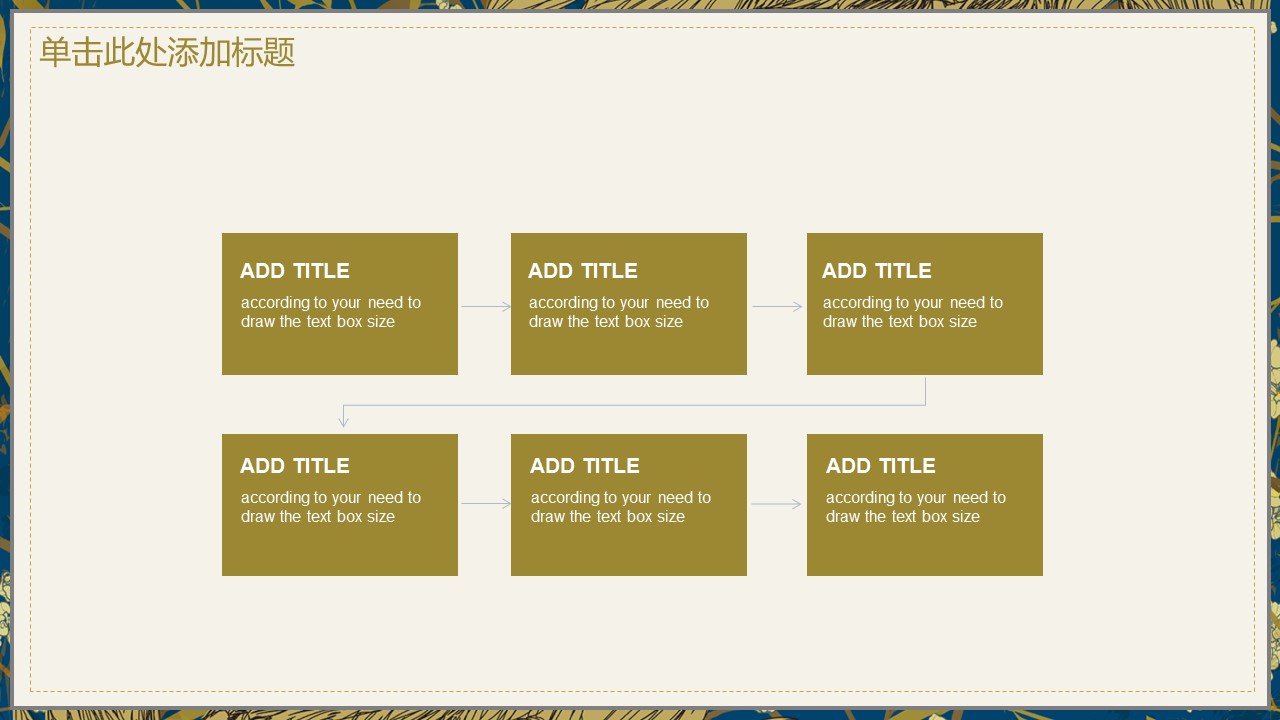Select the ADD TITLE heading in bottom-middle box
The image size is (1280, 720).
coord(584,466)
